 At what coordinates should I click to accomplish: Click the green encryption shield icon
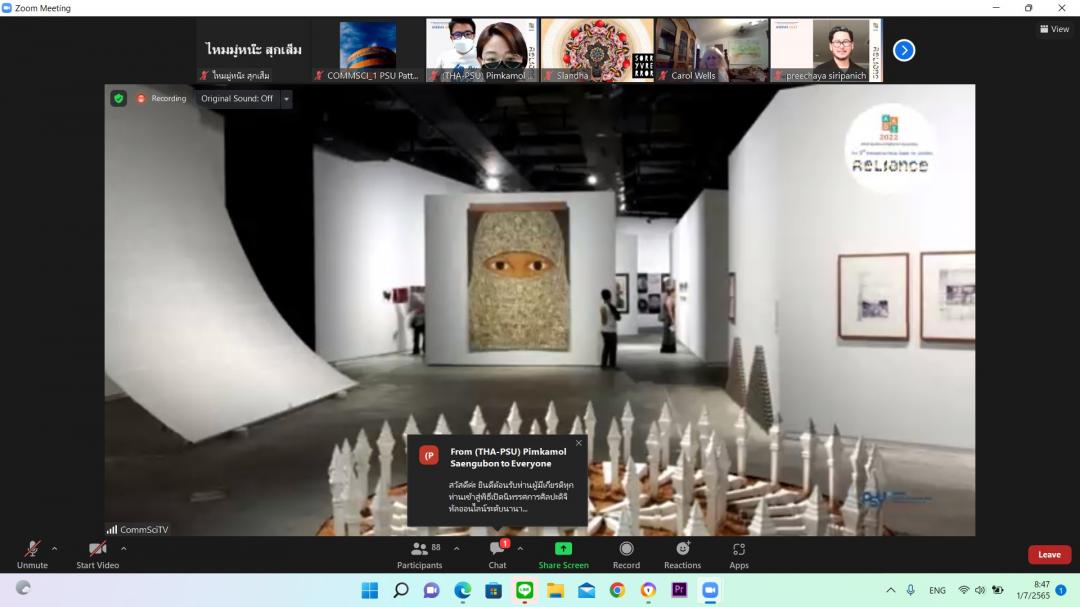coord(119,99)
